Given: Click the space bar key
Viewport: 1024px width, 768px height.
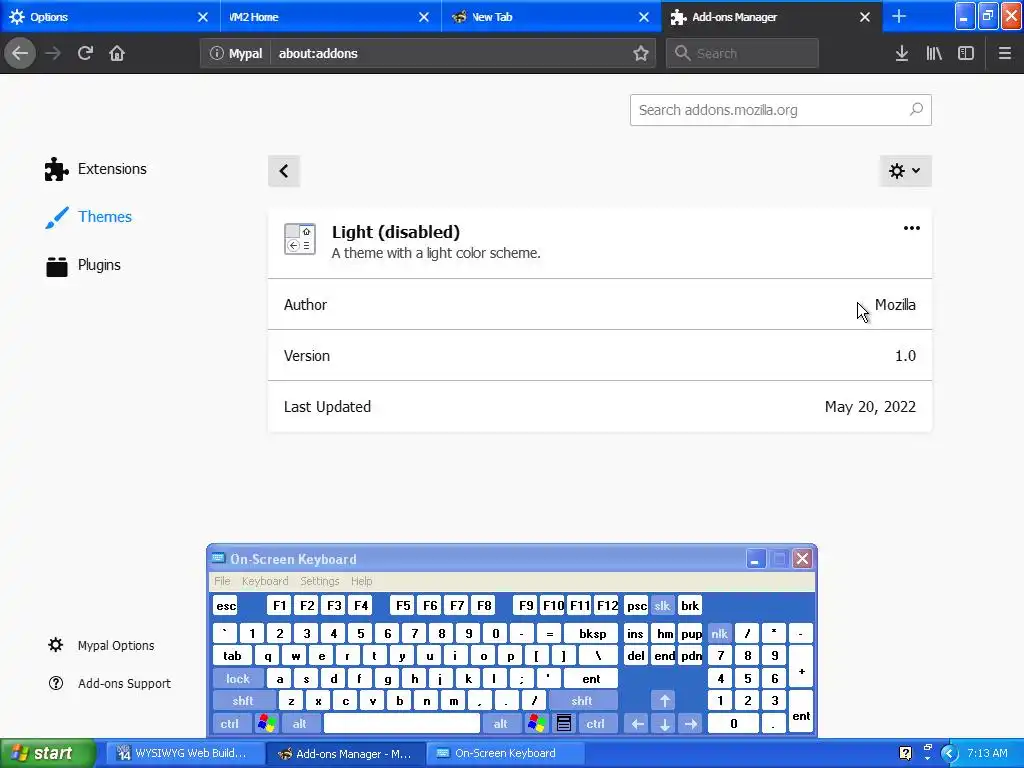Looking at the screenshot, I should (402, 724).
